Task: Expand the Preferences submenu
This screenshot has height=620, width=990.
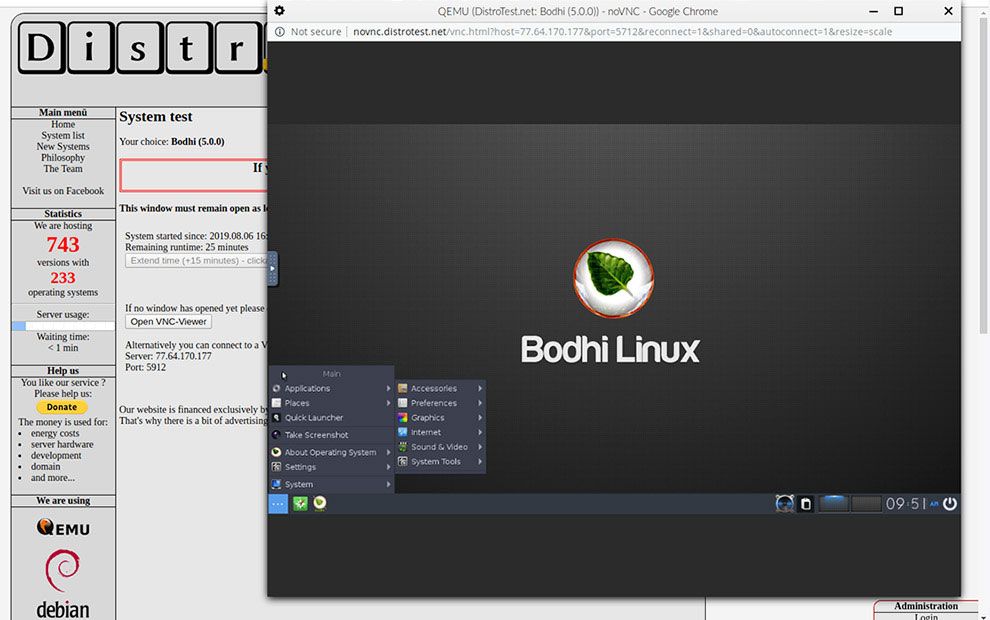Action: tap(441, 403)
